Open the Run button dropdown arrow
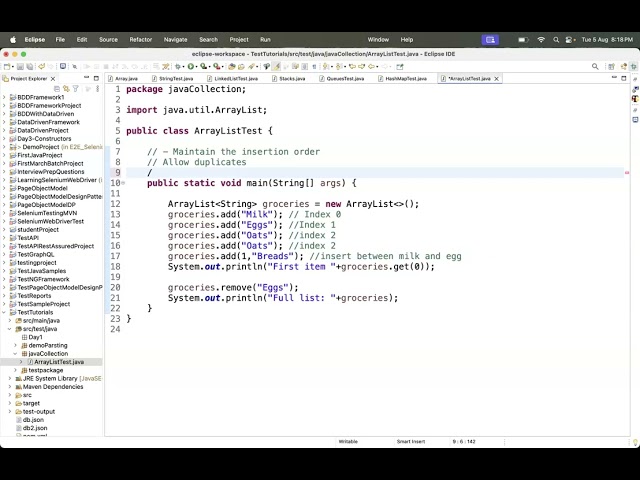Image resolution: width=640 pixels, height=480 pixels. click(x=196, y=67)
